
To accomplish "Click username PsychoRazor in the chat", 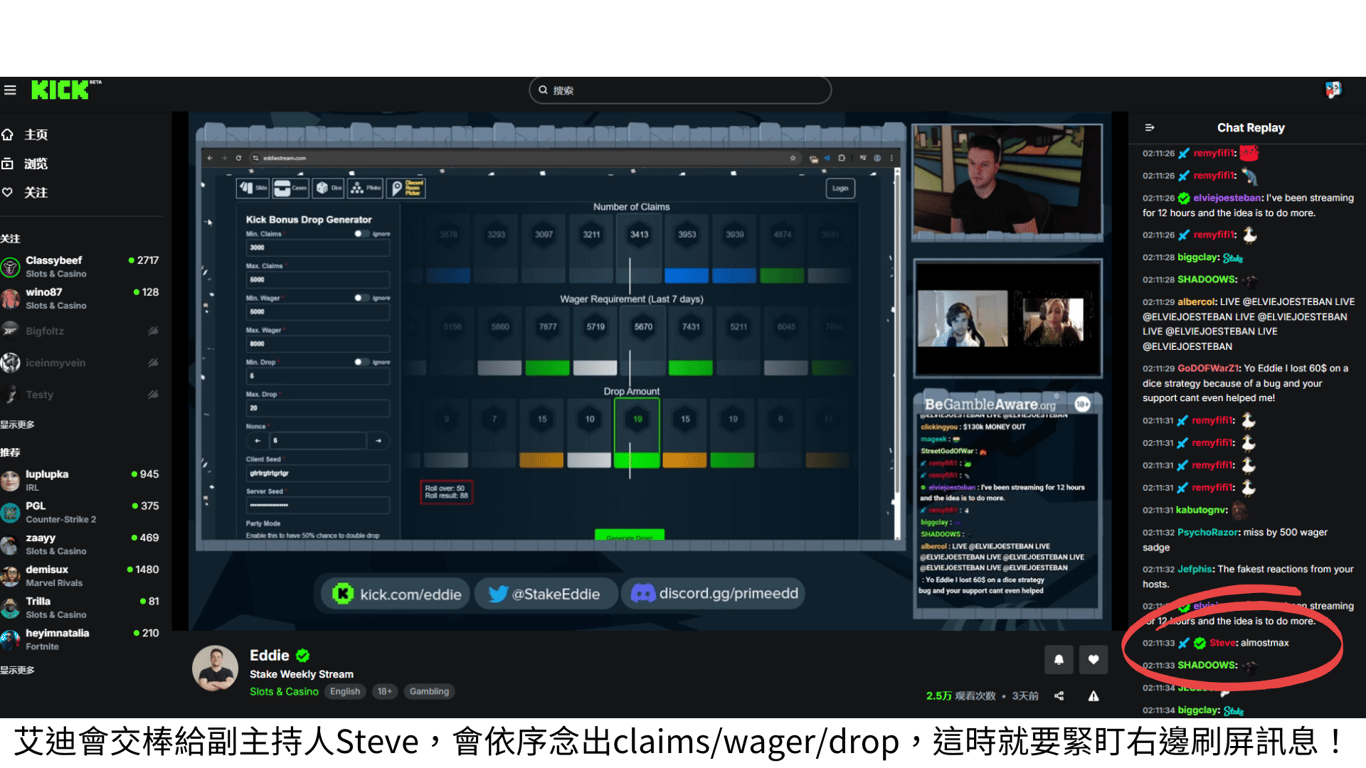I will 1209,533.
